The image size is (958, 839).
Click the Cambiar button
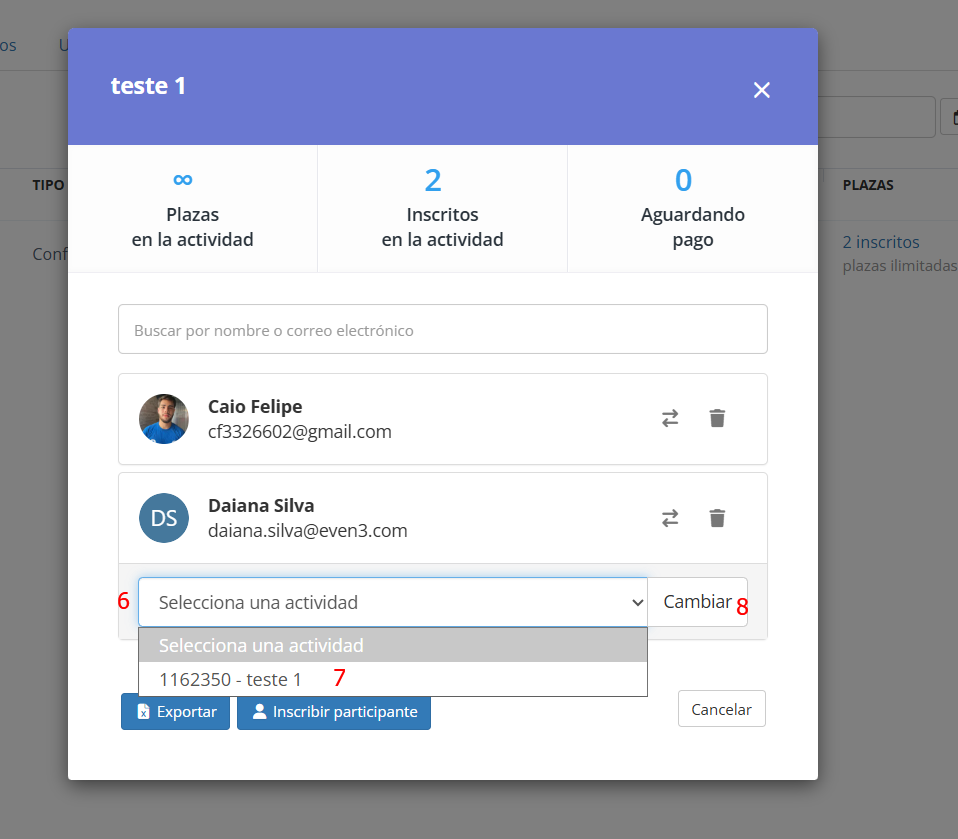(x=697, y=602)
